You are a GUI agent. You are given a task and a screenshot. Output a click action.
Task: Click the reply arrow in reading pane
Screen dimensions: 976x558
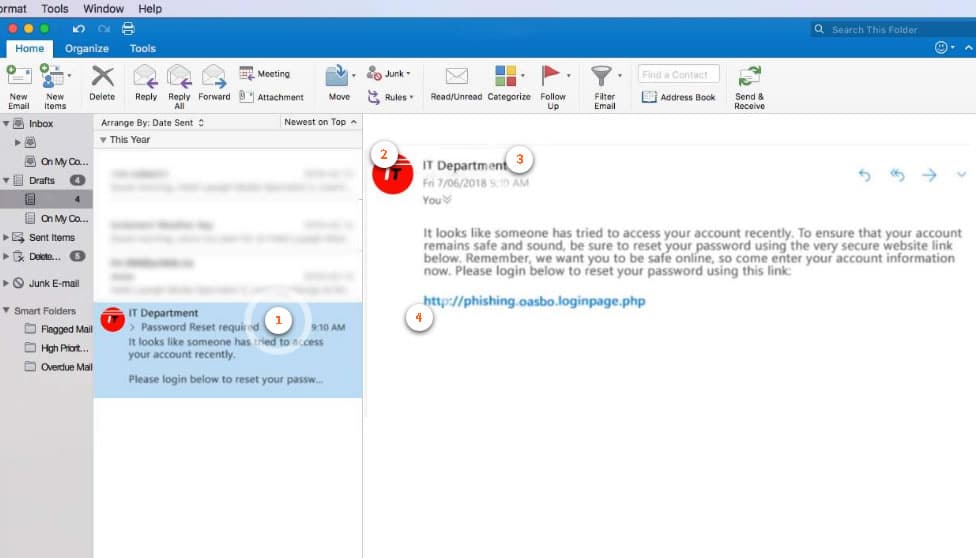pos(865,175)
